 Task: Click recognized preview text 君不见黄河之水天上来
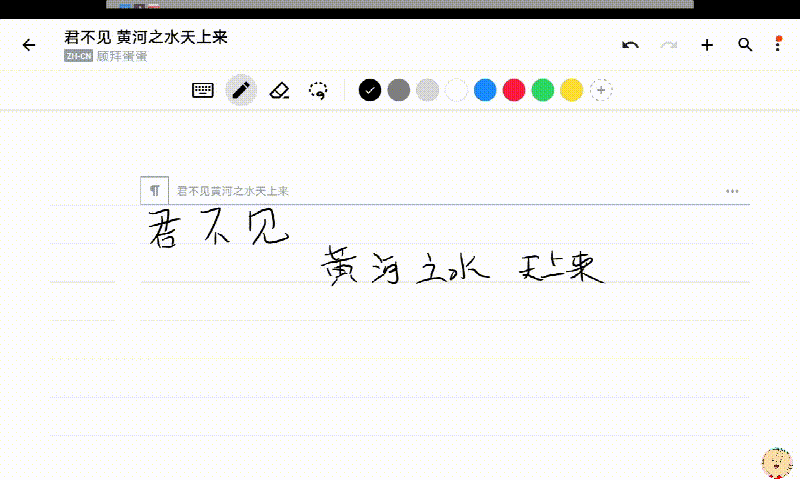tap(233, 191)
